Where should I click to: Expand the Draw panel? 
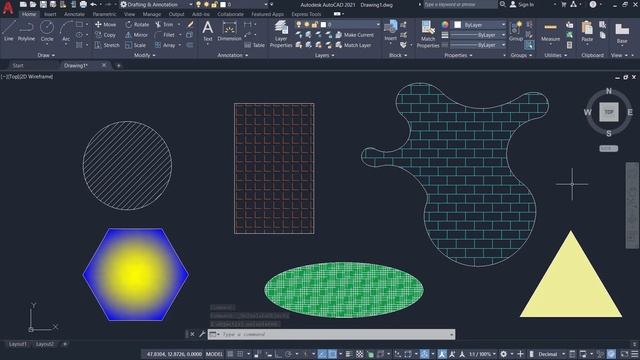46,55
